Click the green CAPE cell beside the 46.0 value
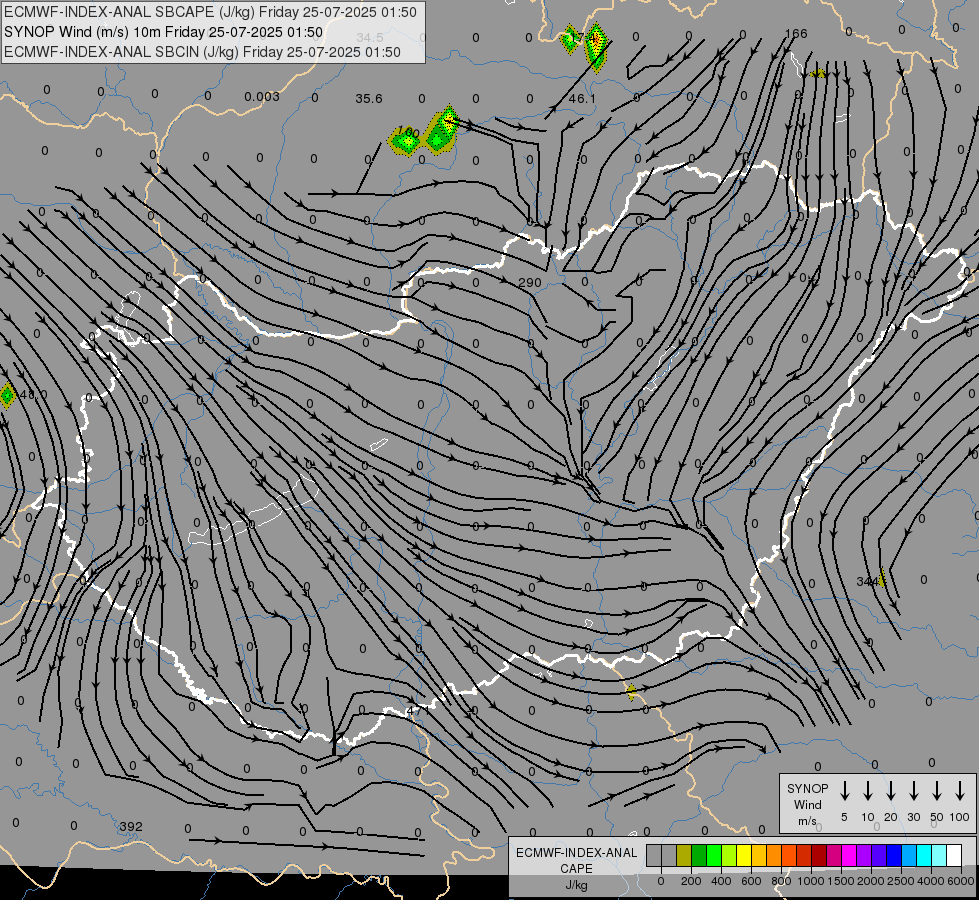Screen dimensions: 979x900 7,395
